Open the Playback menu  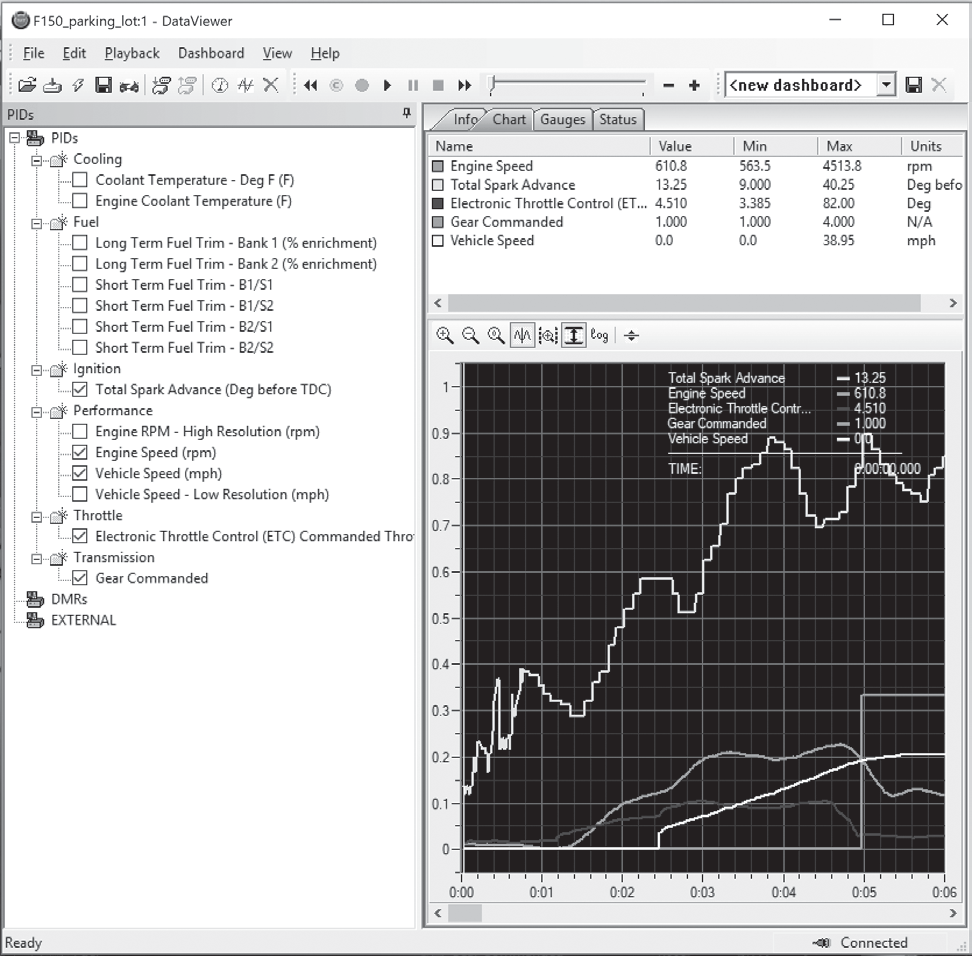tap(132, 53)
